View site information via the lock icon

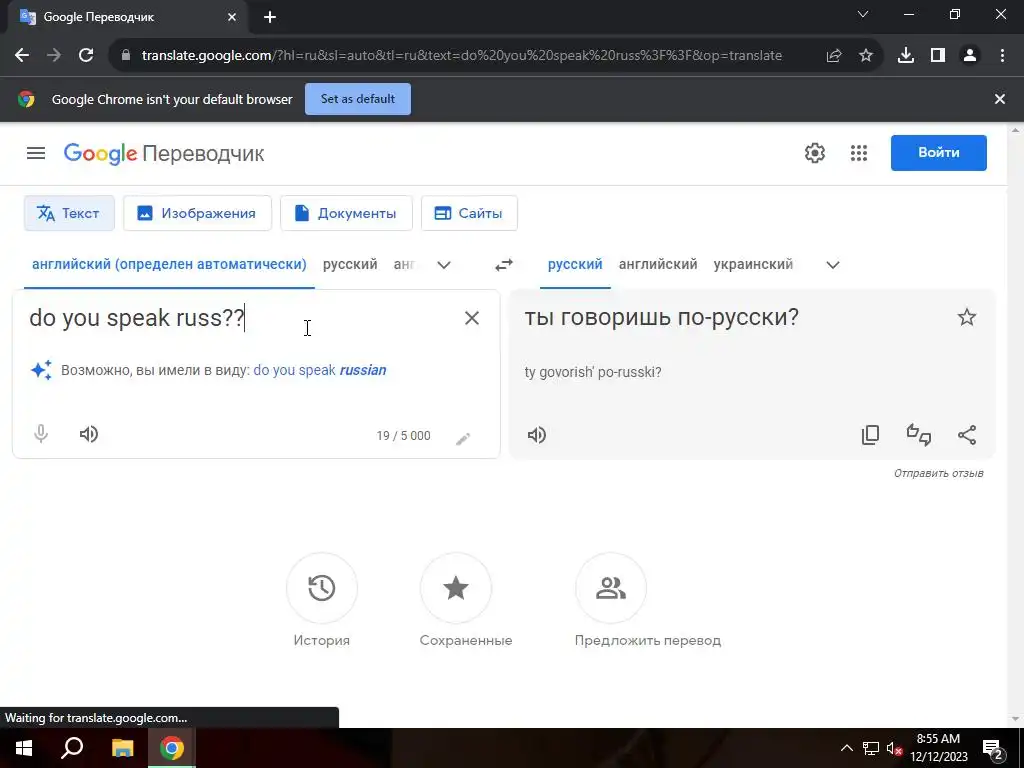(x=126, y=56)
